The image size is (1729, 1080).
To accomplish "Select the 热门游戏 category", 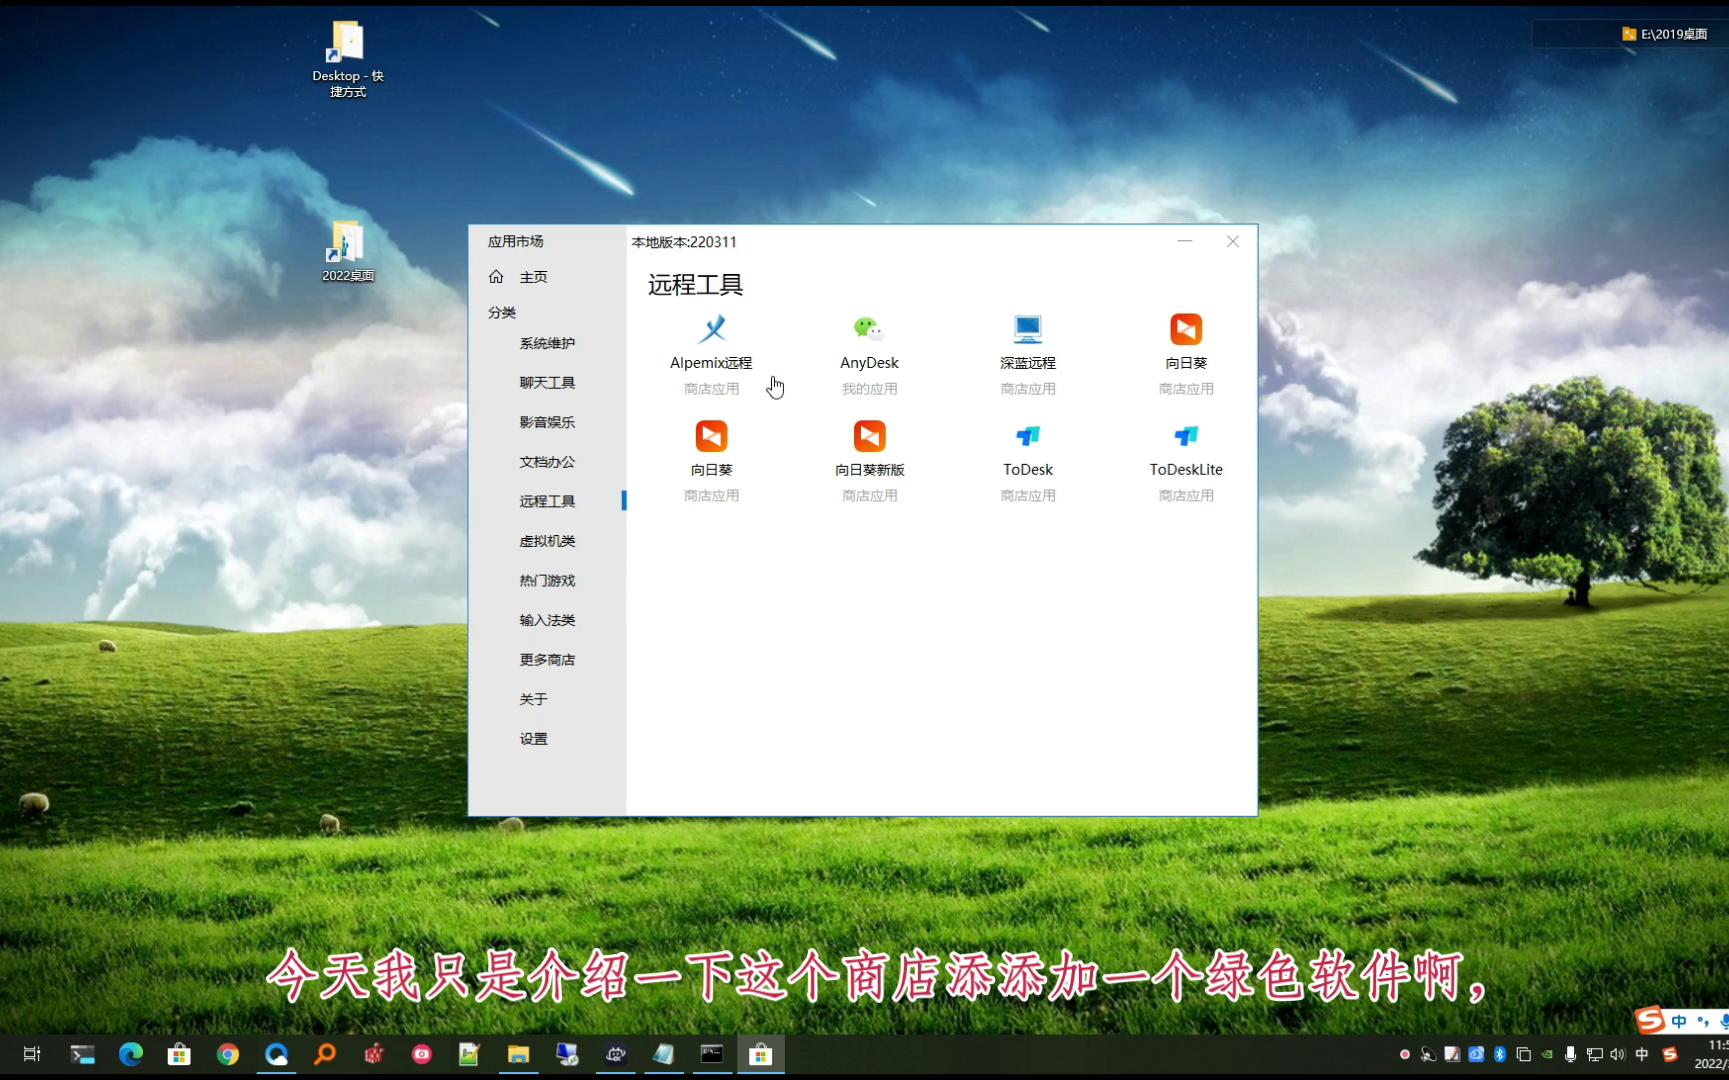I will pos(547,580).
